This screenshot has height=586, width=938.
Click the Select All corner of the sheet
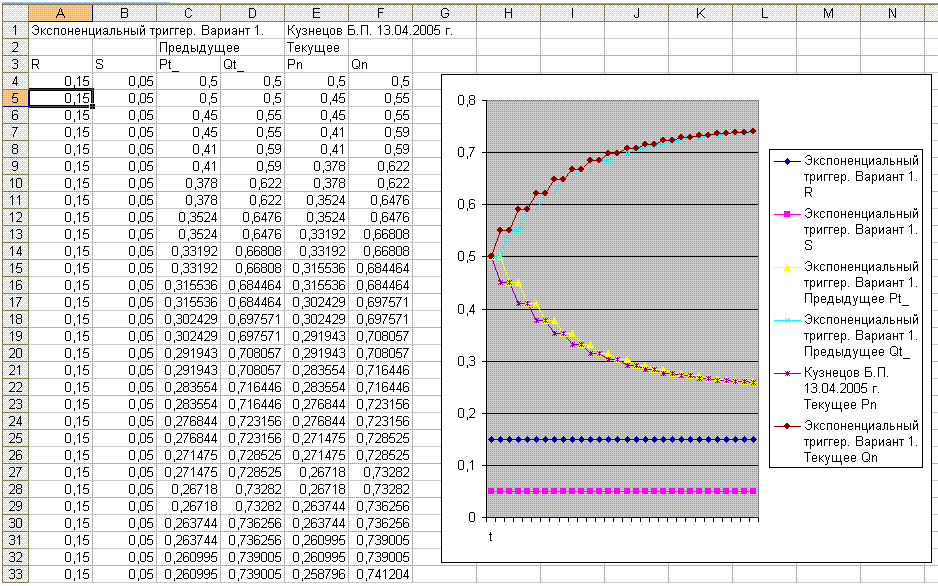(13, 12)
